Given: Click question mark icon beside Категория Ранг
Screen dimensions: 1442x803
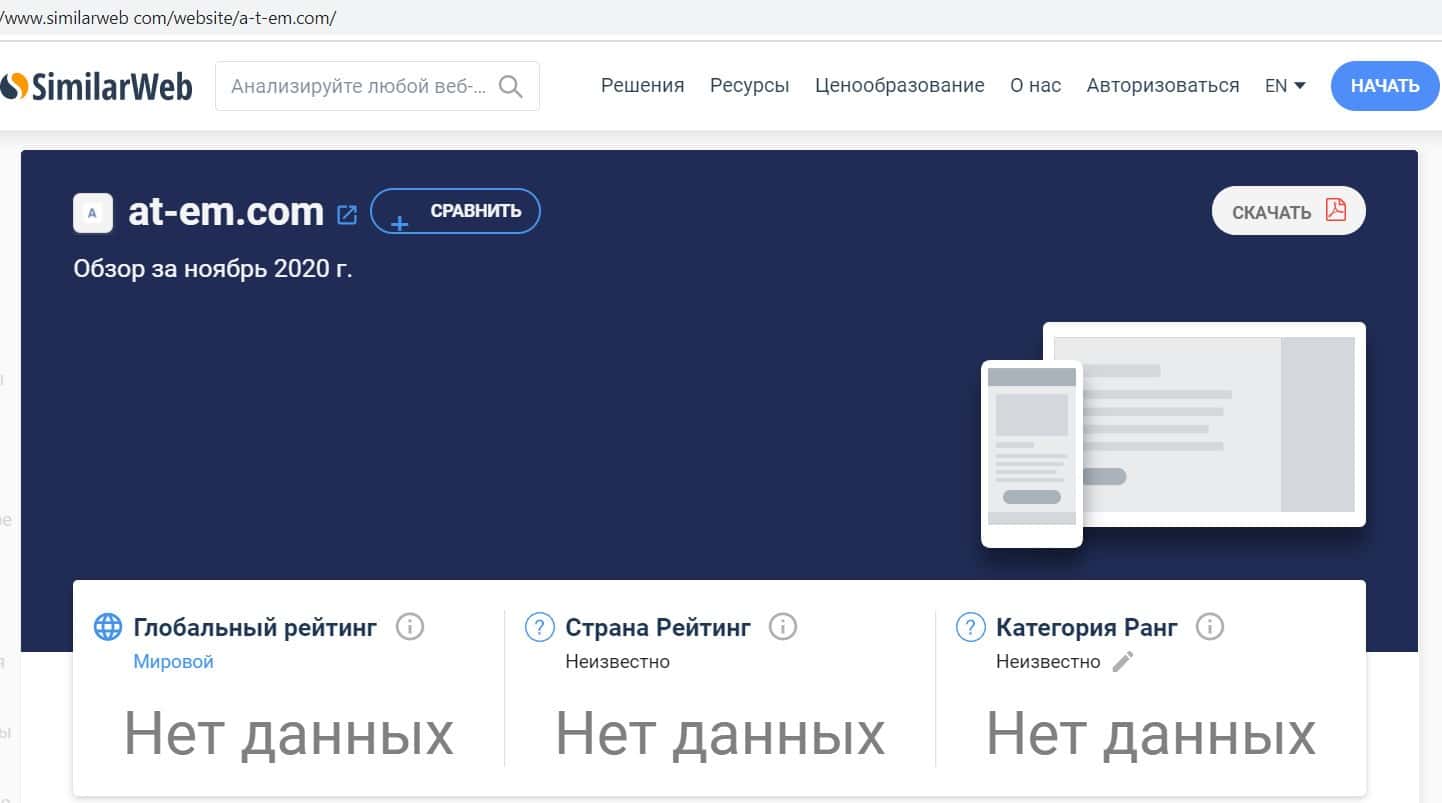Looking at the screenshot, I should click(x=971, y=627).
